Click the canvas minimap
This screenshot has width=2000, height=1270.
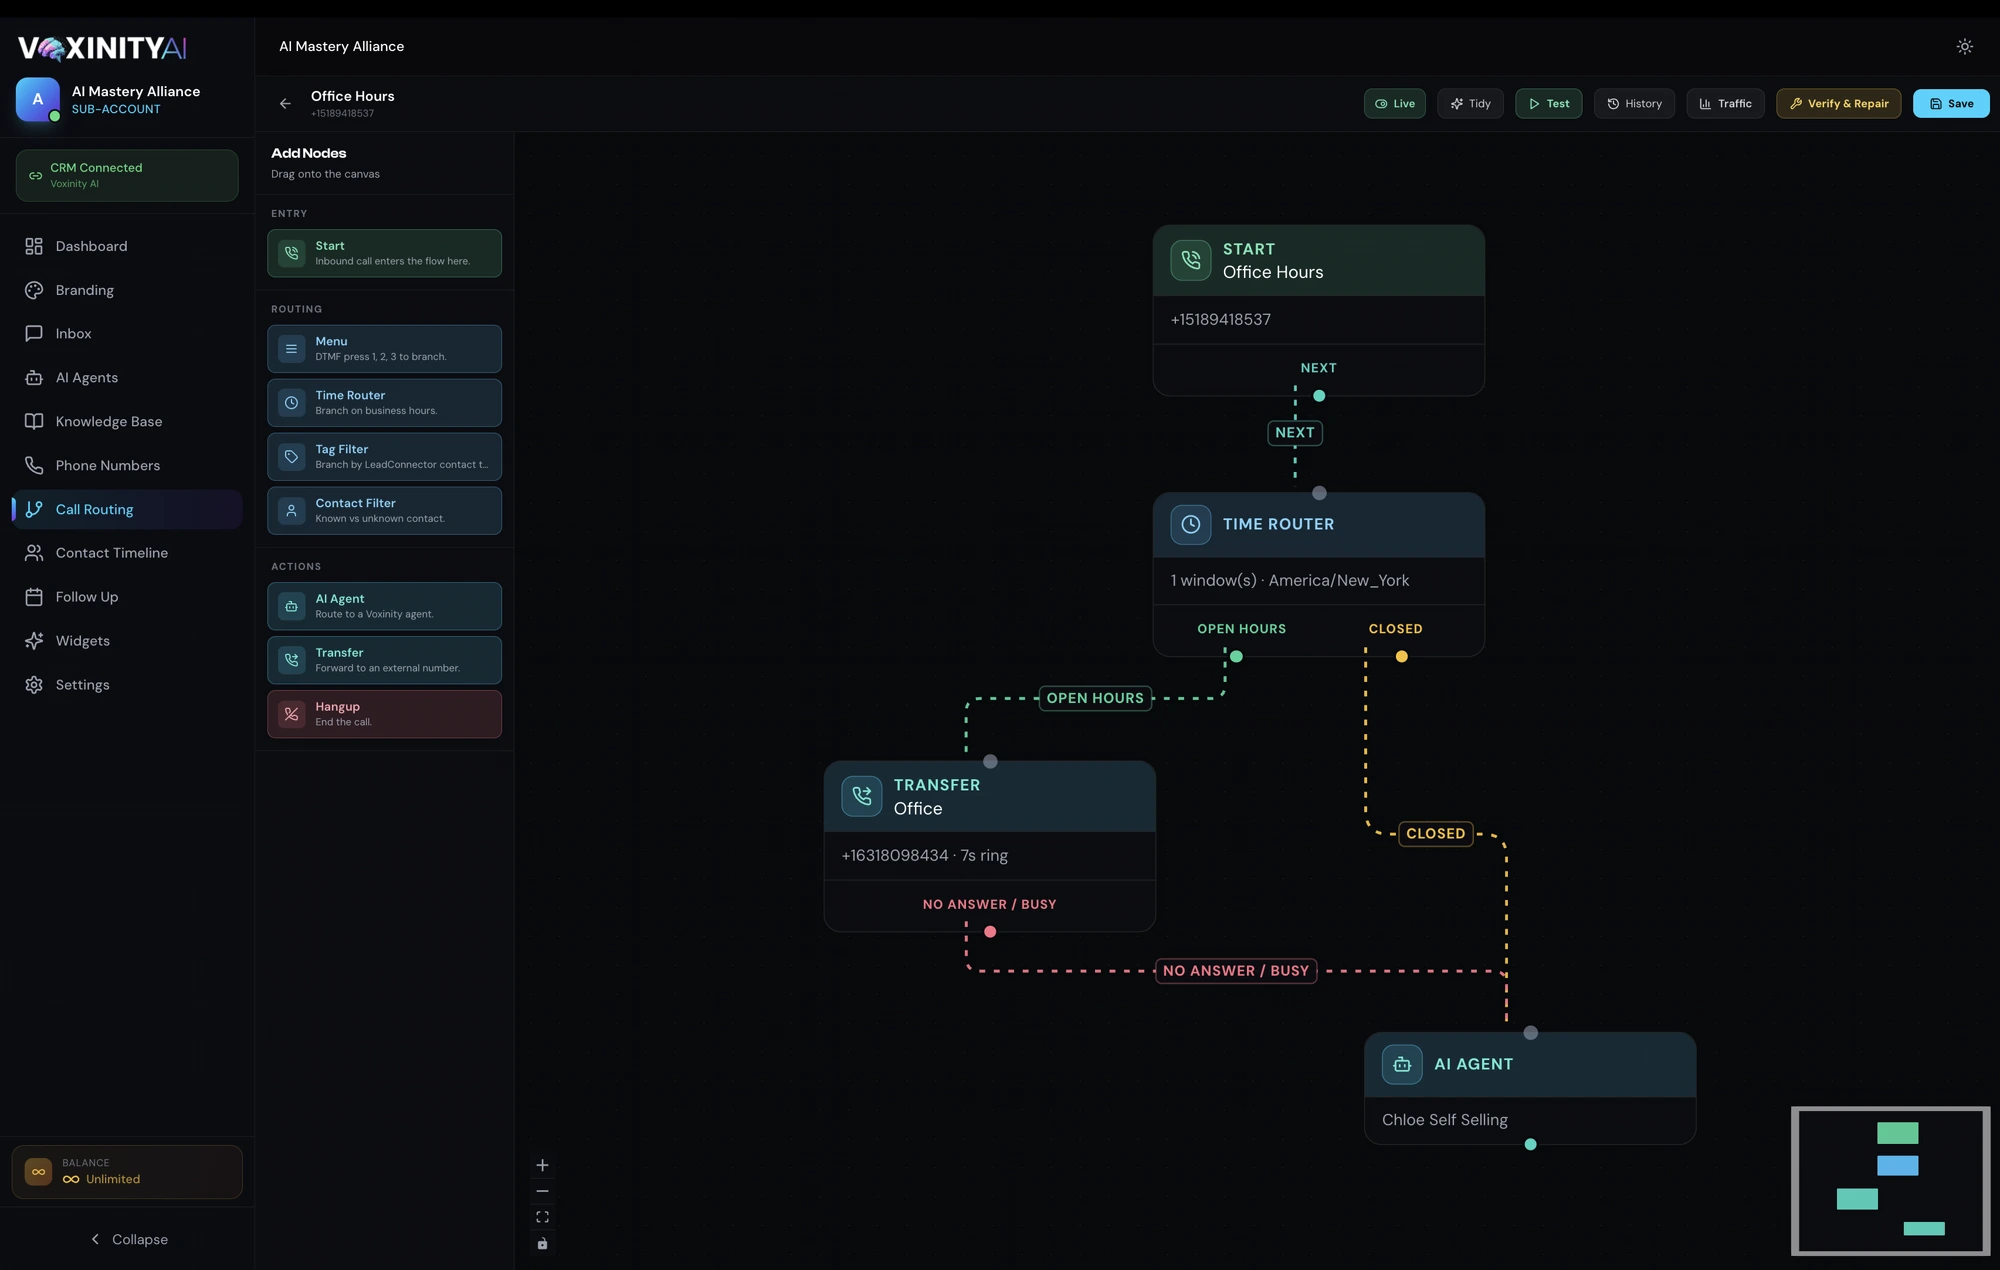[1890, 1180]
